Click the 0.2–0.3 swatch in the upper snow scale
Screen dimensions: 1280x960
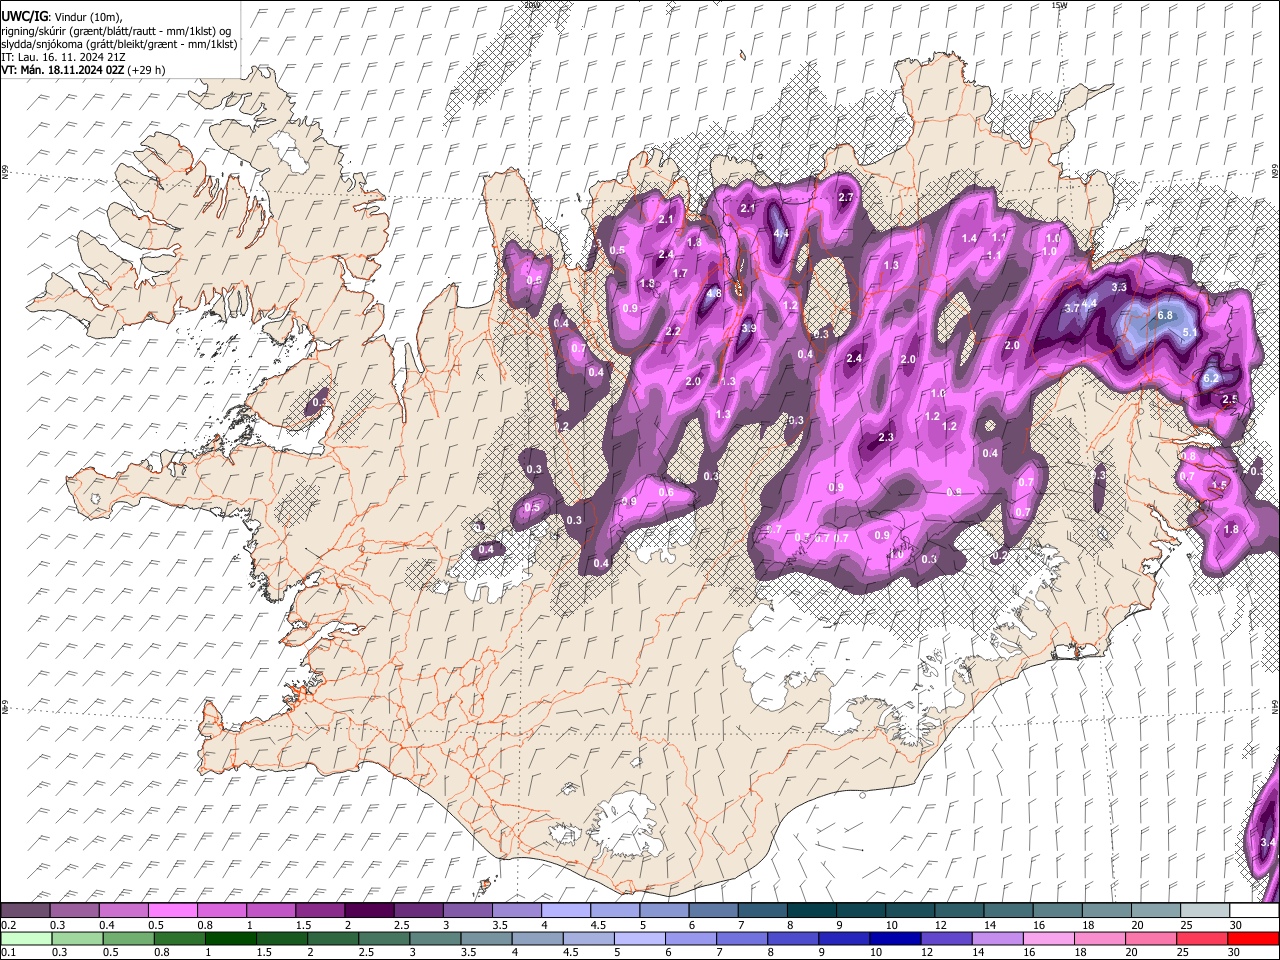(x=25, y=911)
